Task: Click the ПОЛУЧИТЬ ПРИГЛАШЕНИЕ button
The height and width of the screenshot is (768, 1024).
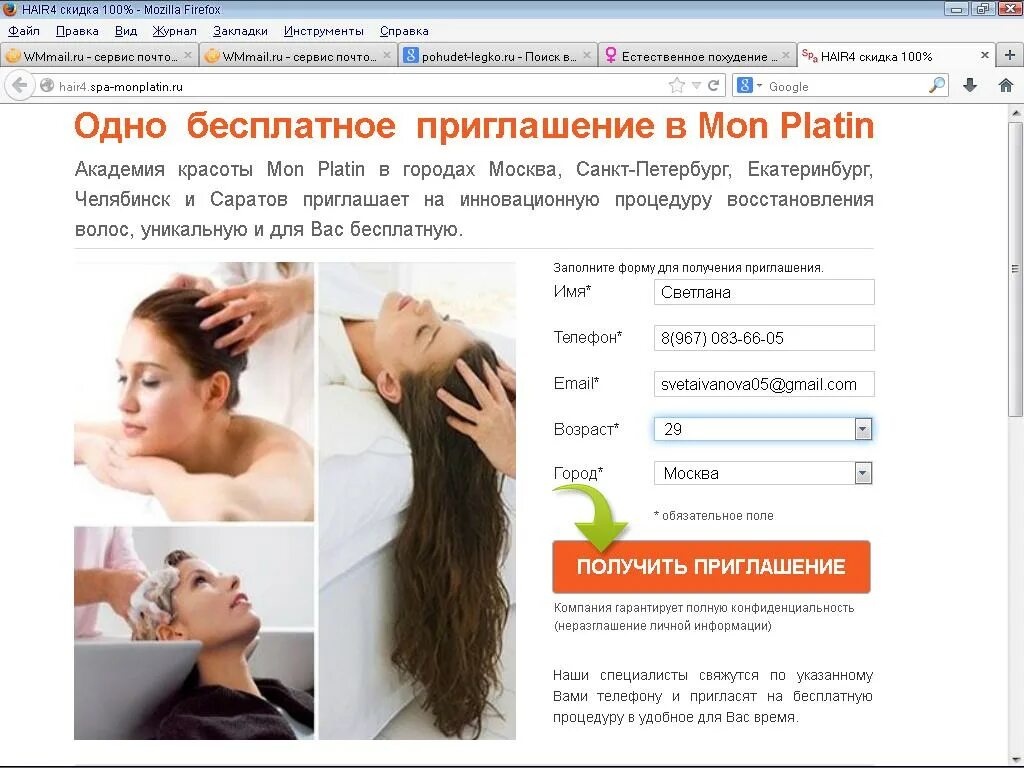Action: (711, 566)
